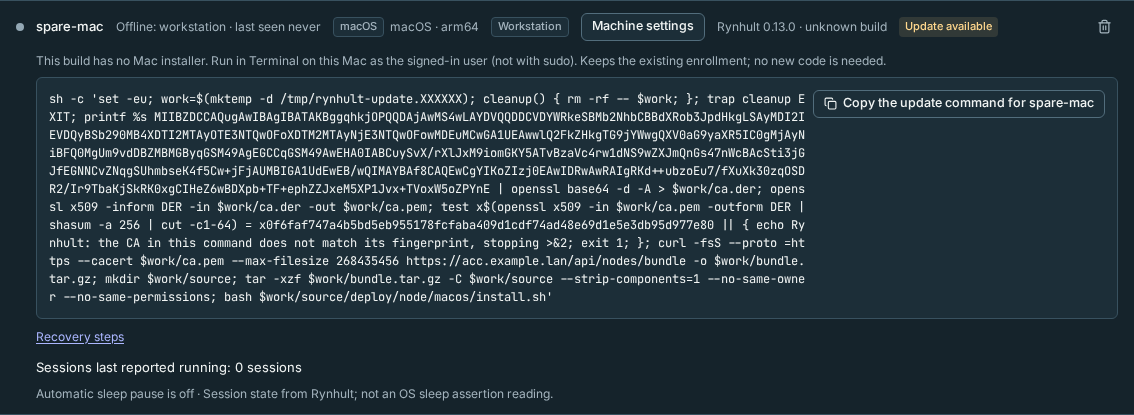Click the offline status dot beside spare-mac

(x=20, y=27)
